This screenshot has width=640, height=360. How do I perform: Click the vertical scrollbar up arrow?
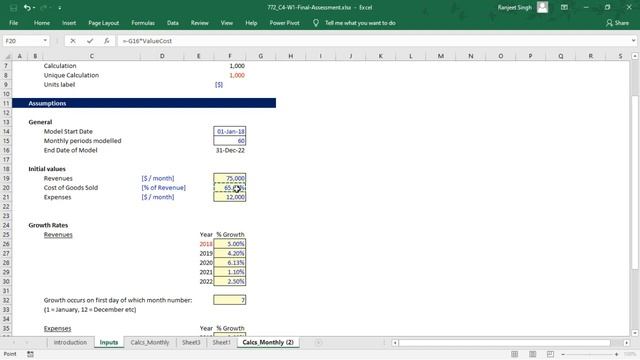coord(635,56)
